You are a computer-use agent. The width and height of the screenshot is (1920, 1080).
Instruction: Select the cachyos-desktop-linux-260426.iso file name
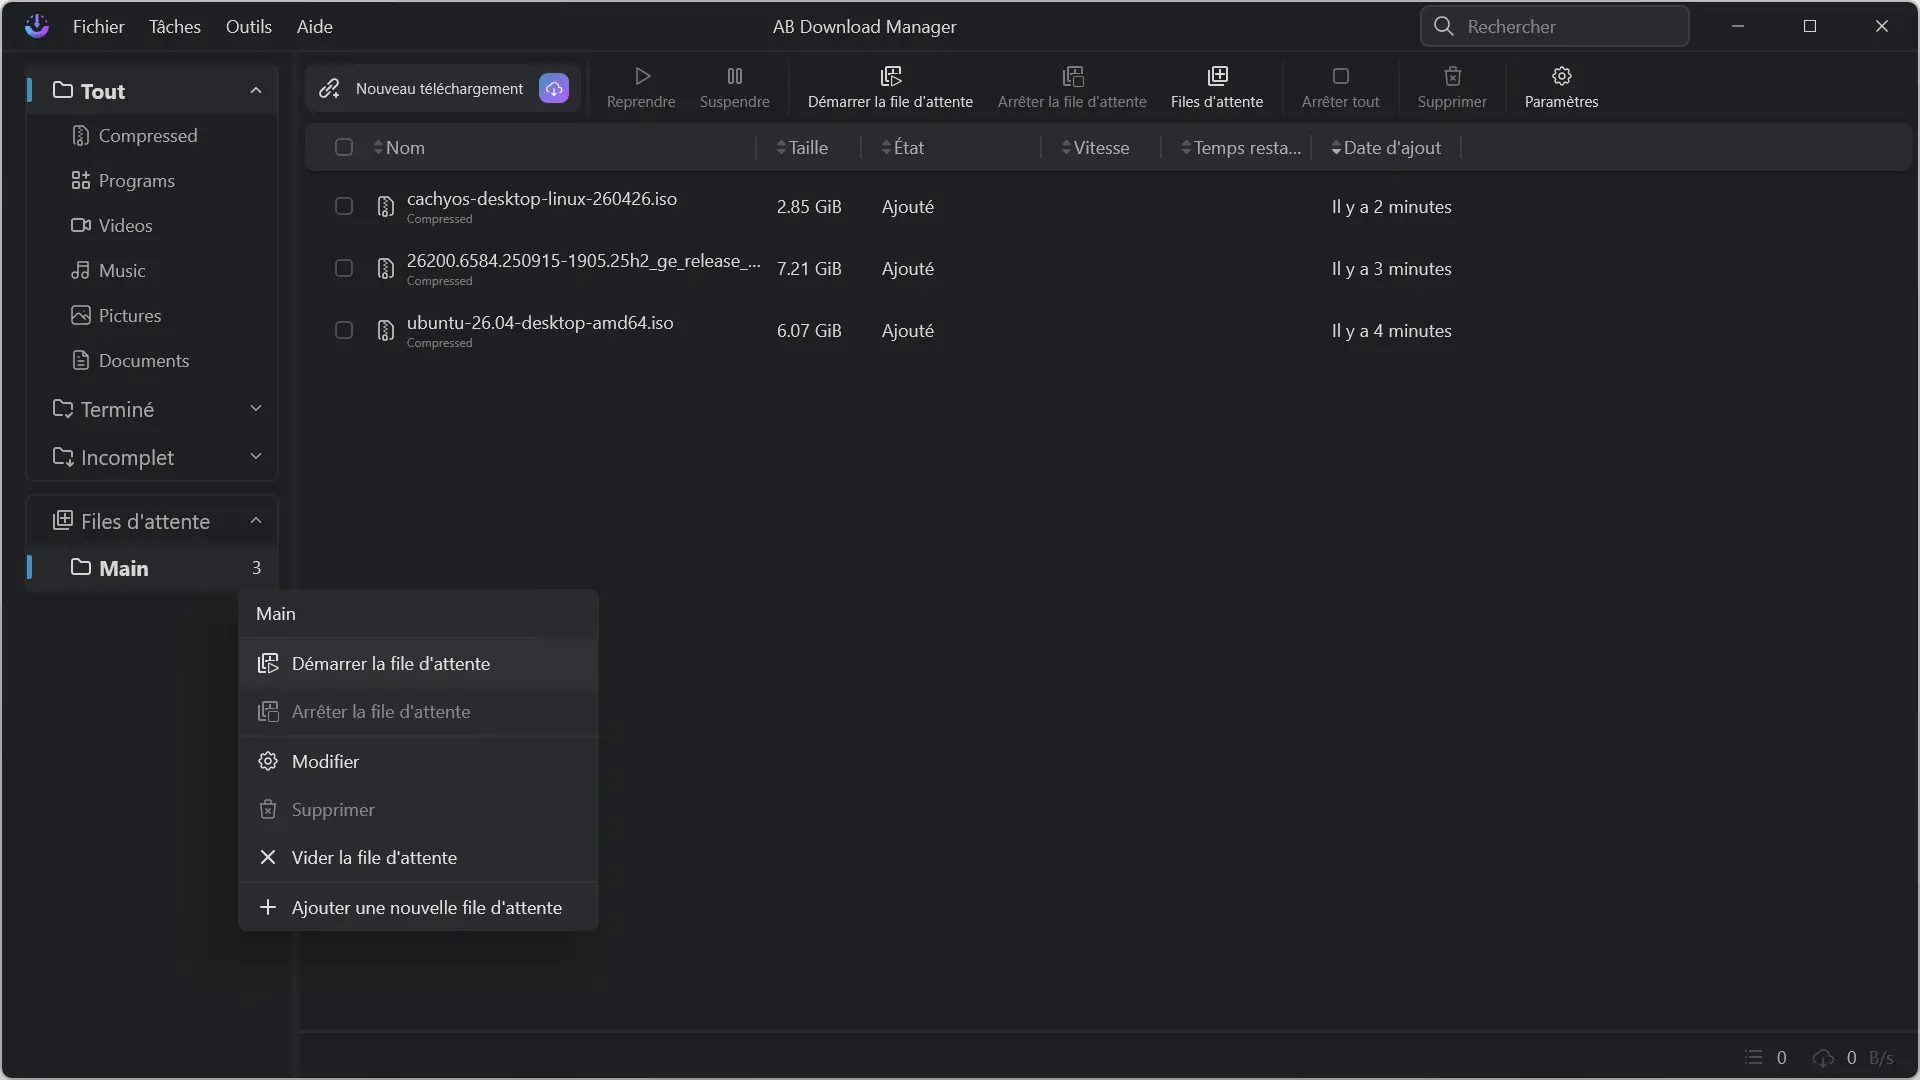542,199
